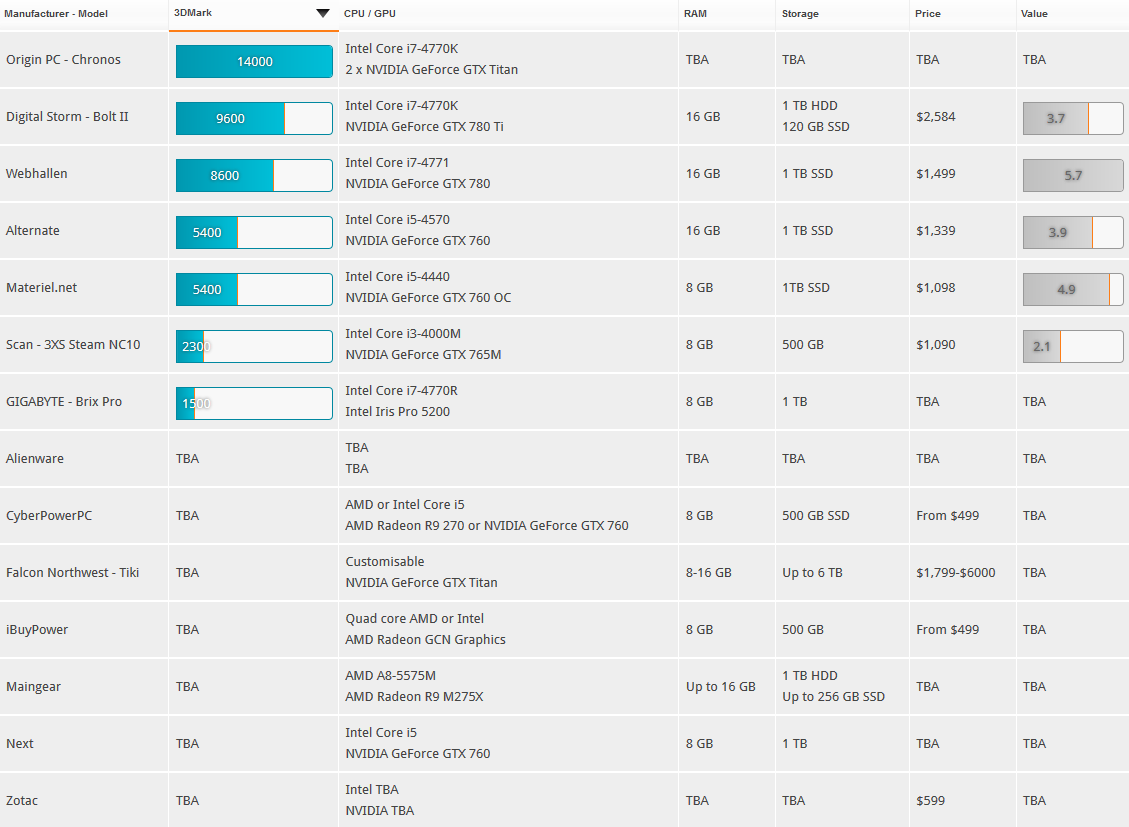Click Digital Storm 9600 score bar
This screenshot has height=827, width=1129.
tap(254, 118)
